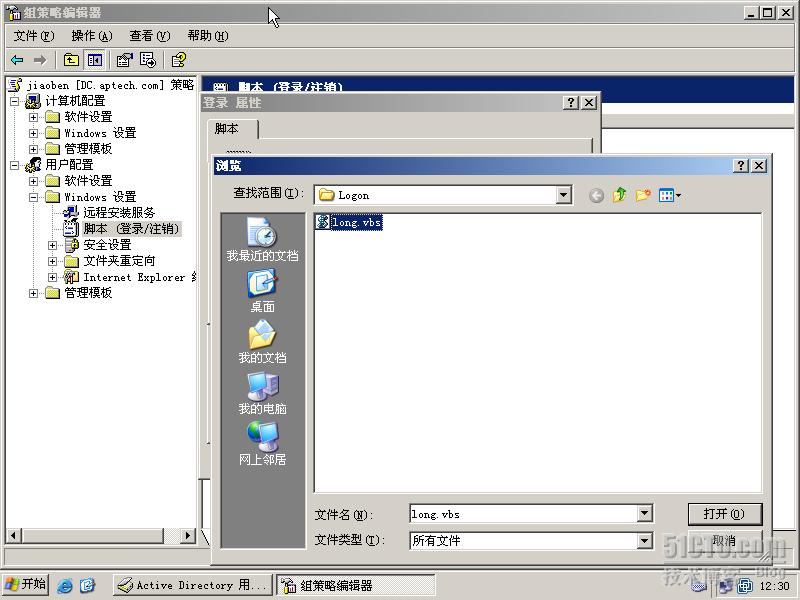Open the 文件名 dropdown arrow

[x=645, y=513]
